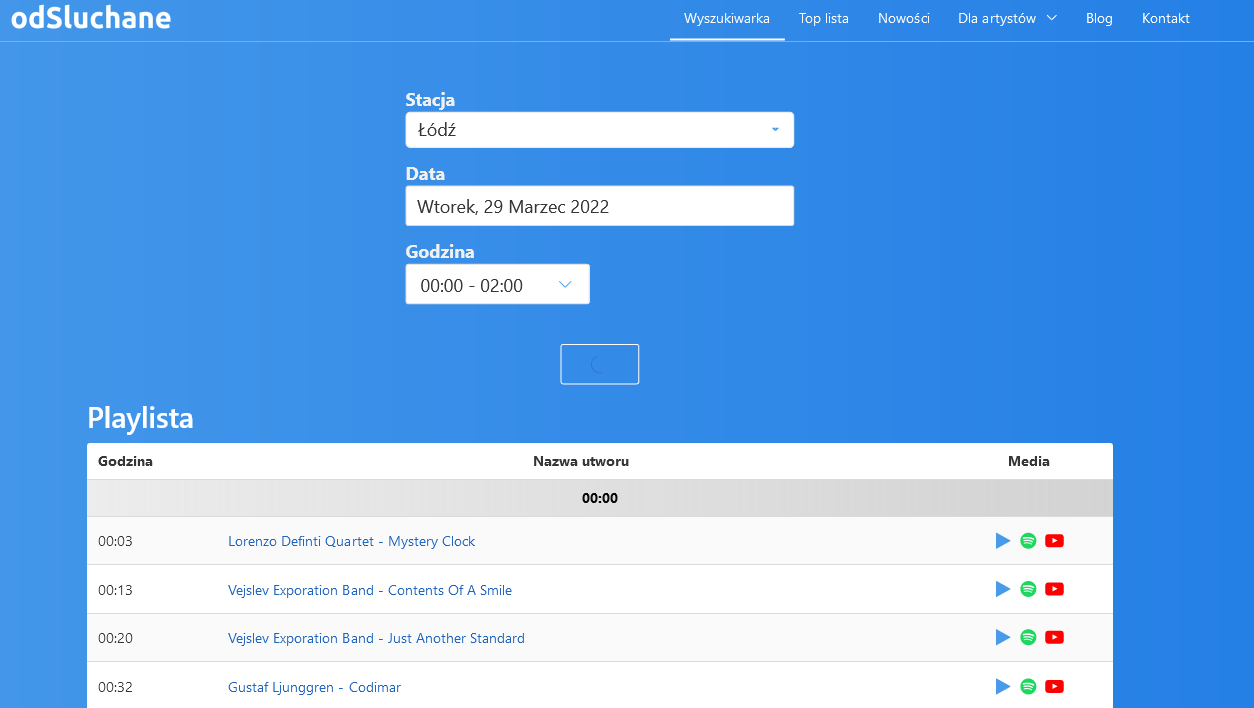Click the Nazwa utworu column header
1254x708 pixels.
[x=581, y=461]
